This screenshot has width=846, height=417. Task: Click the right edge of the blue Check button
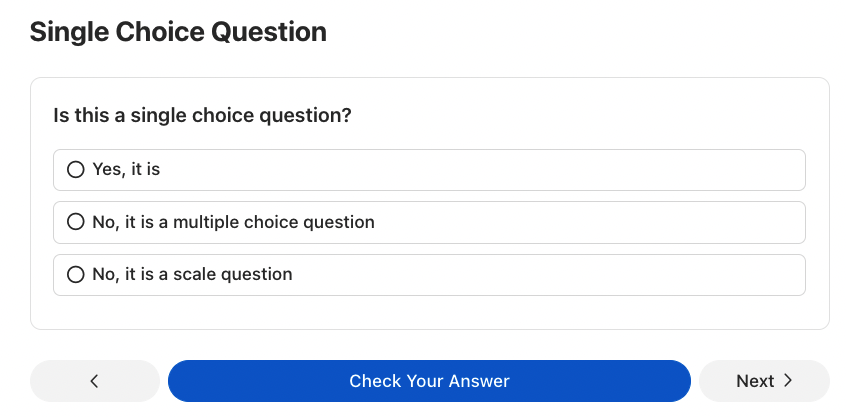pyautogui.click(x=675, y=381)
